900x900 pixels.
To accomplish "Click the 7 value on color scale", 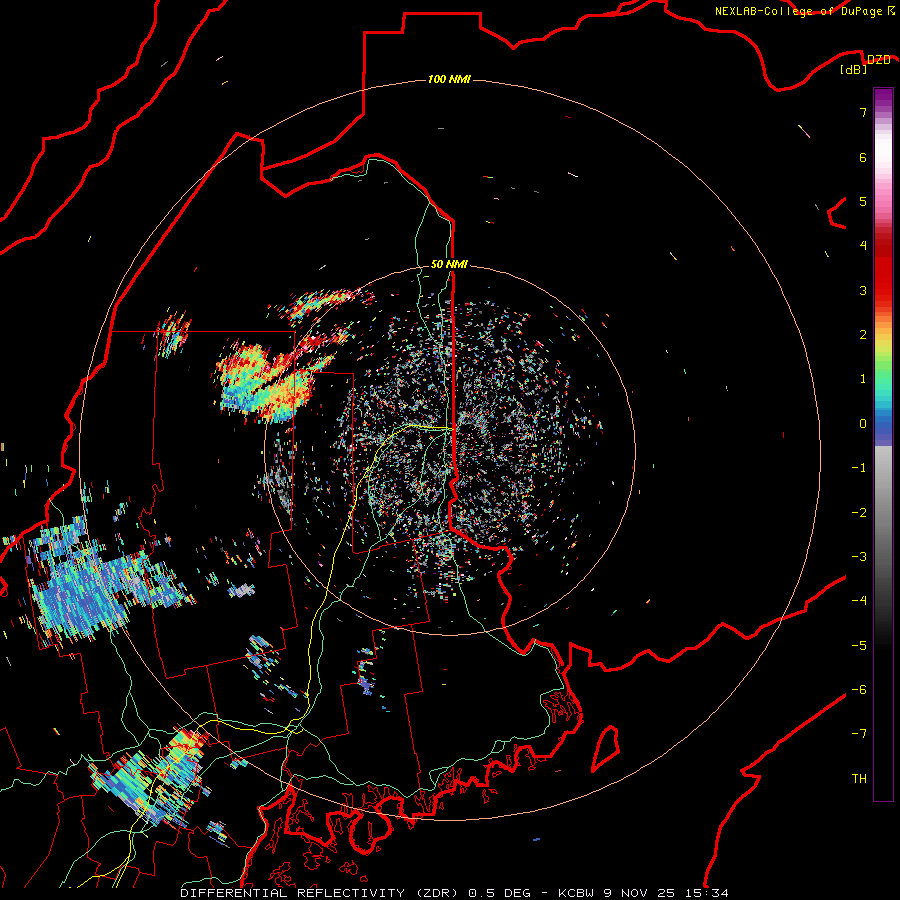I will tap(863, 112).
